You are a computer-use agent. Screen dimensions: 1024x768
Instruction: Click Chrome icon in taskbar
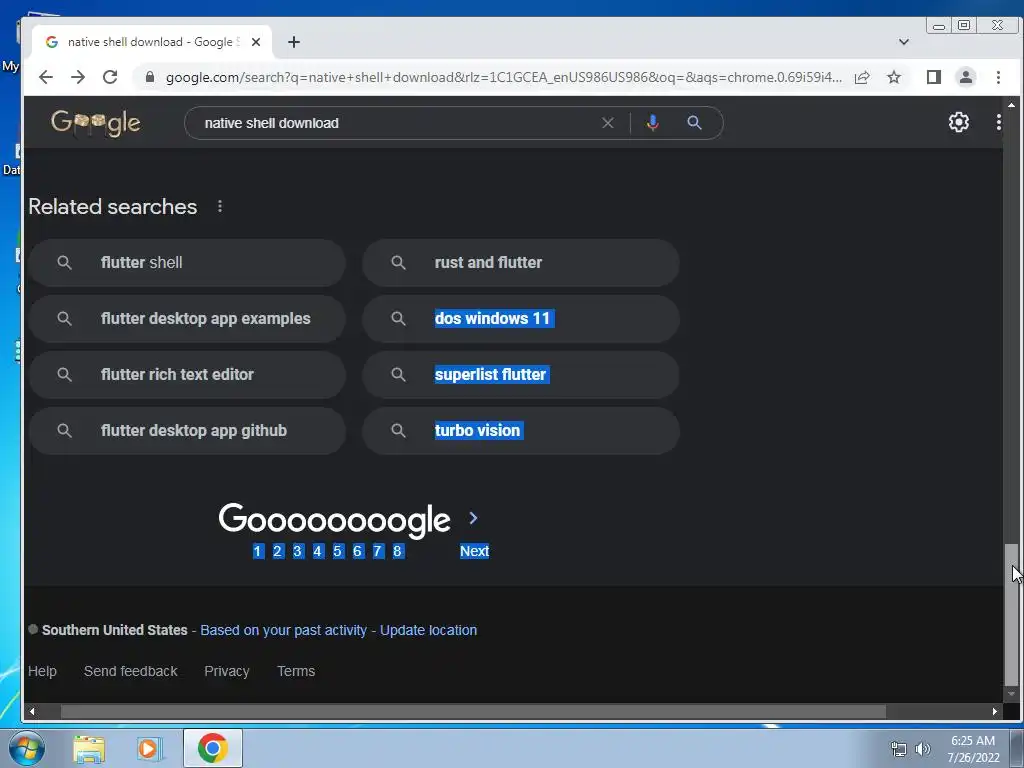coord(213,748)
